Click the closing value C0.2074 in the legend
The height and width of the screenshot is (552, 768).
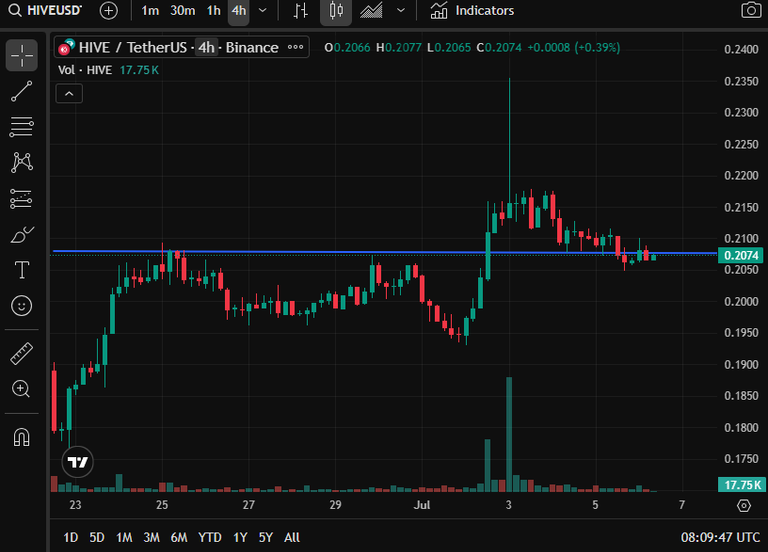[x=499, y=48]
